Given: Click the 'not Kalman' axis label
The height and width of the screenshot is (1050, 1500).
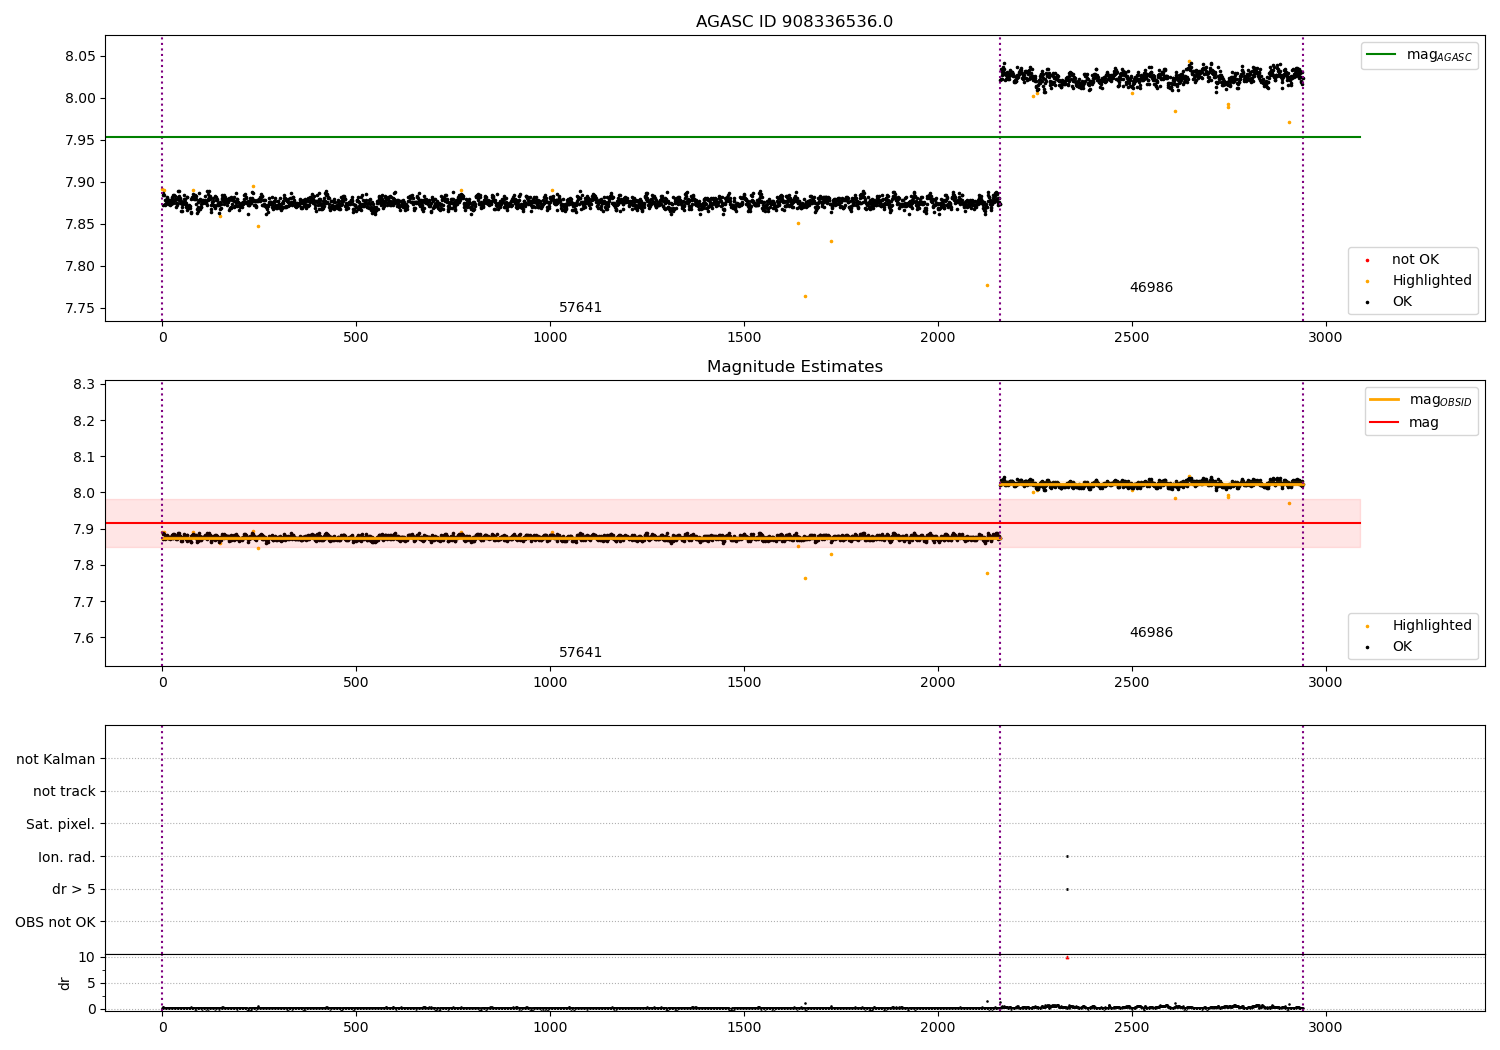Looking at the screenshot, I should [56, 759].
